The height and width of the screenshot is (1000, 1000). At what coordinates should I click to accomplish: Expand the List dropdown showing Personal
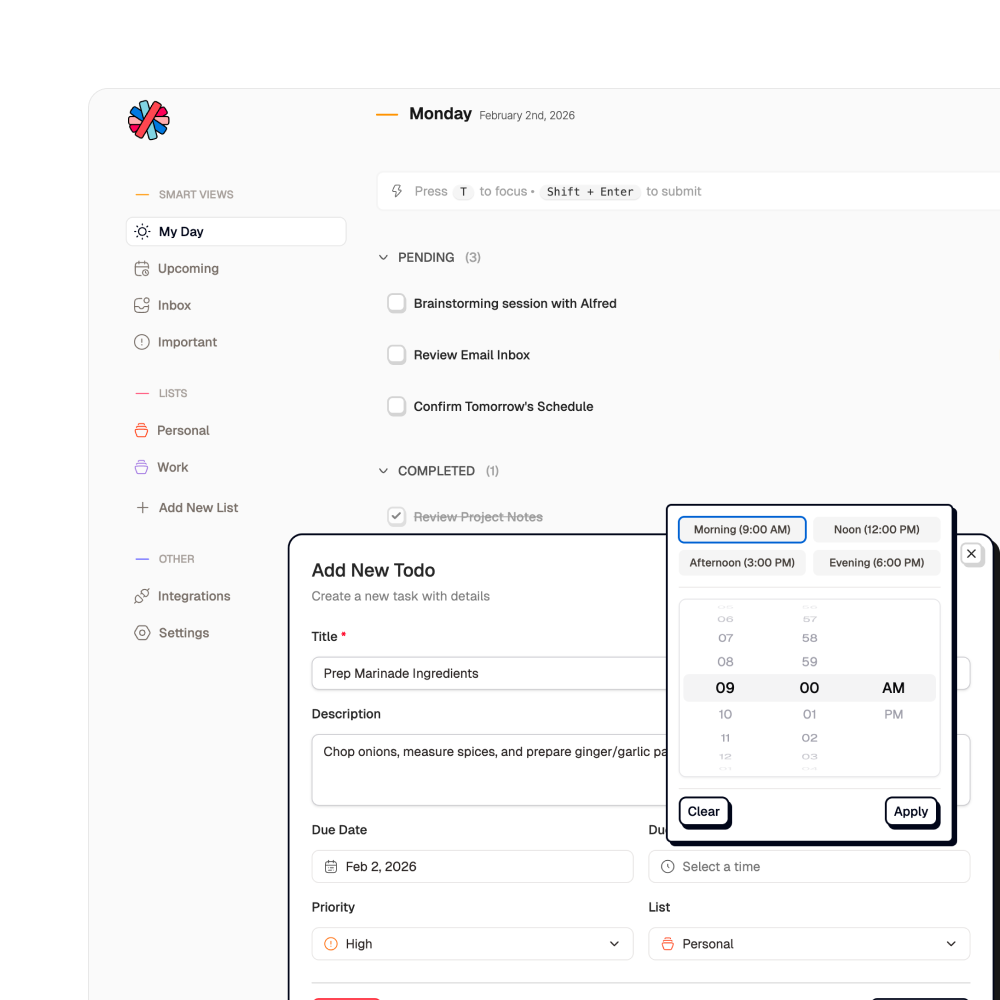pyautogui.click(x=808, y=944)
